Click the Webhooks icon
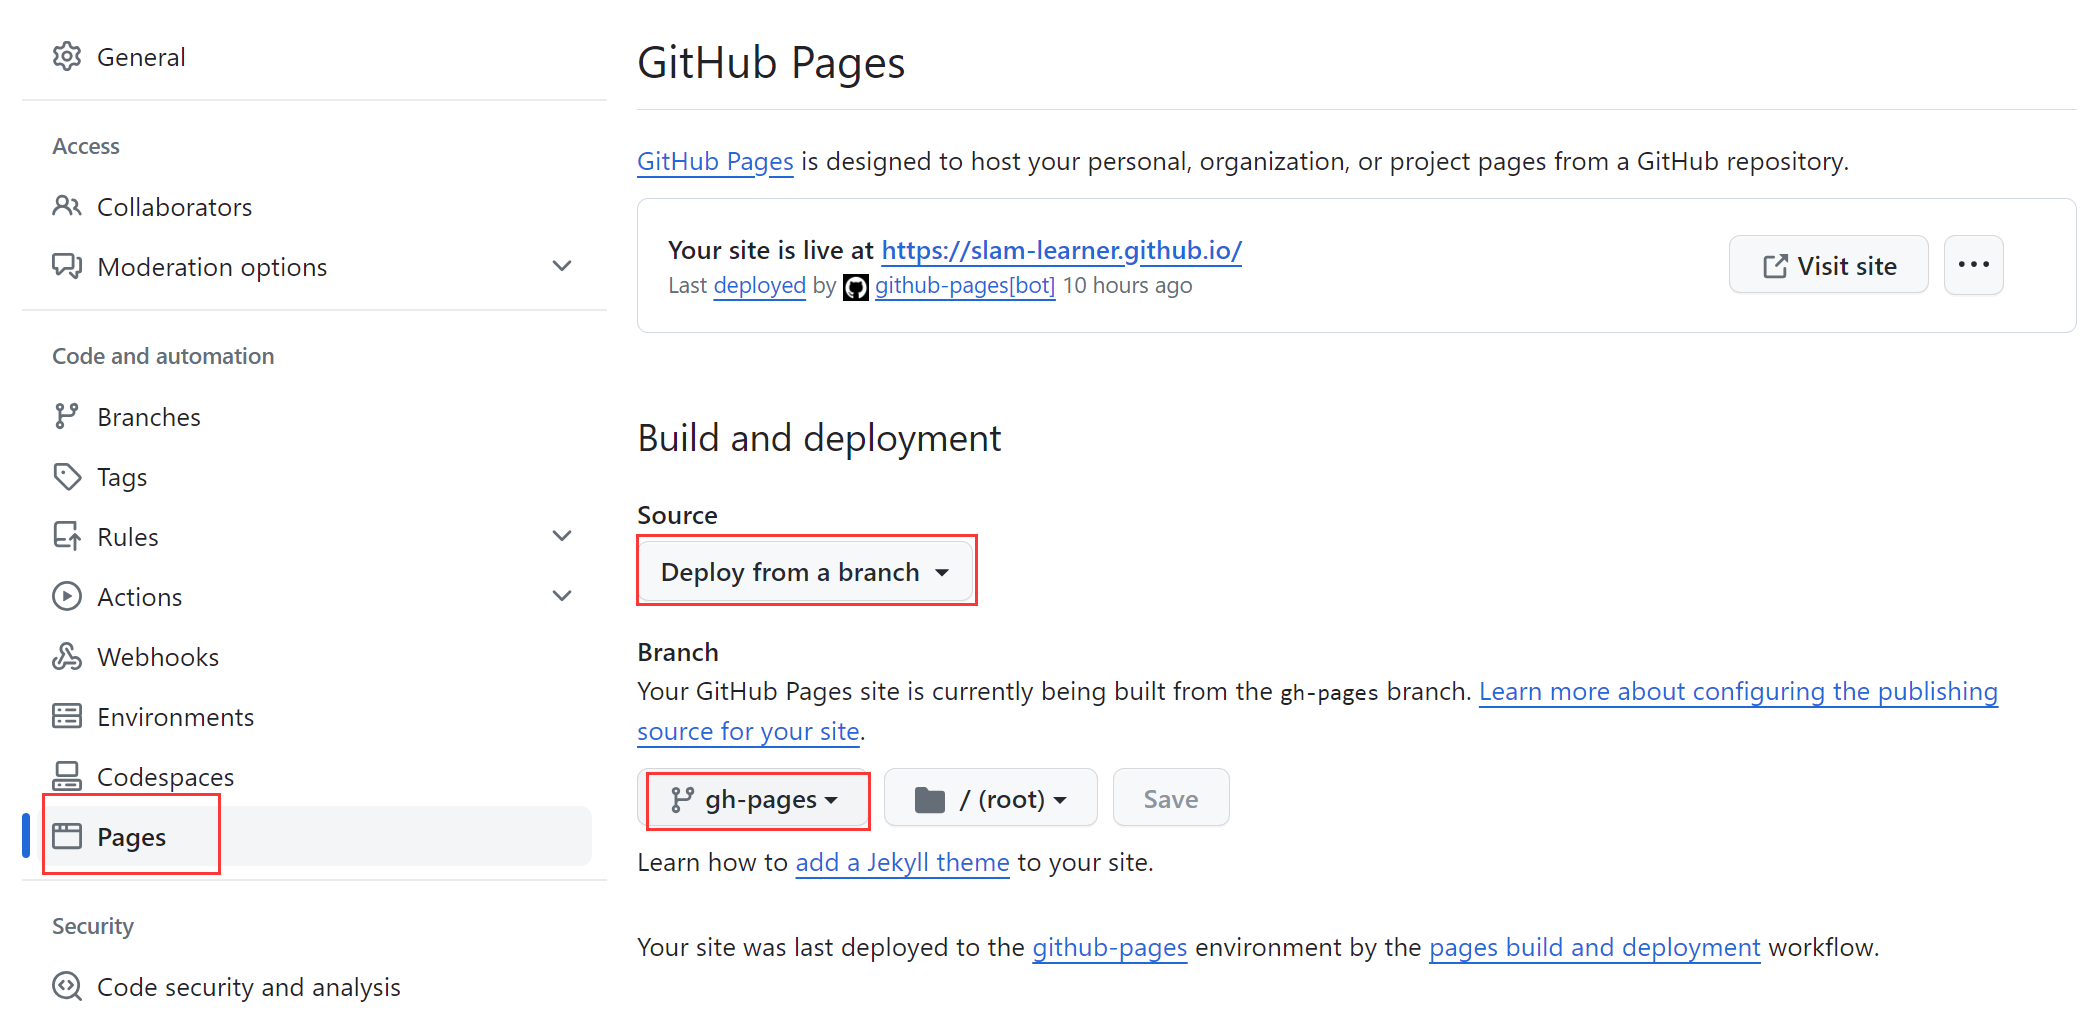 (x=67, y=656)
